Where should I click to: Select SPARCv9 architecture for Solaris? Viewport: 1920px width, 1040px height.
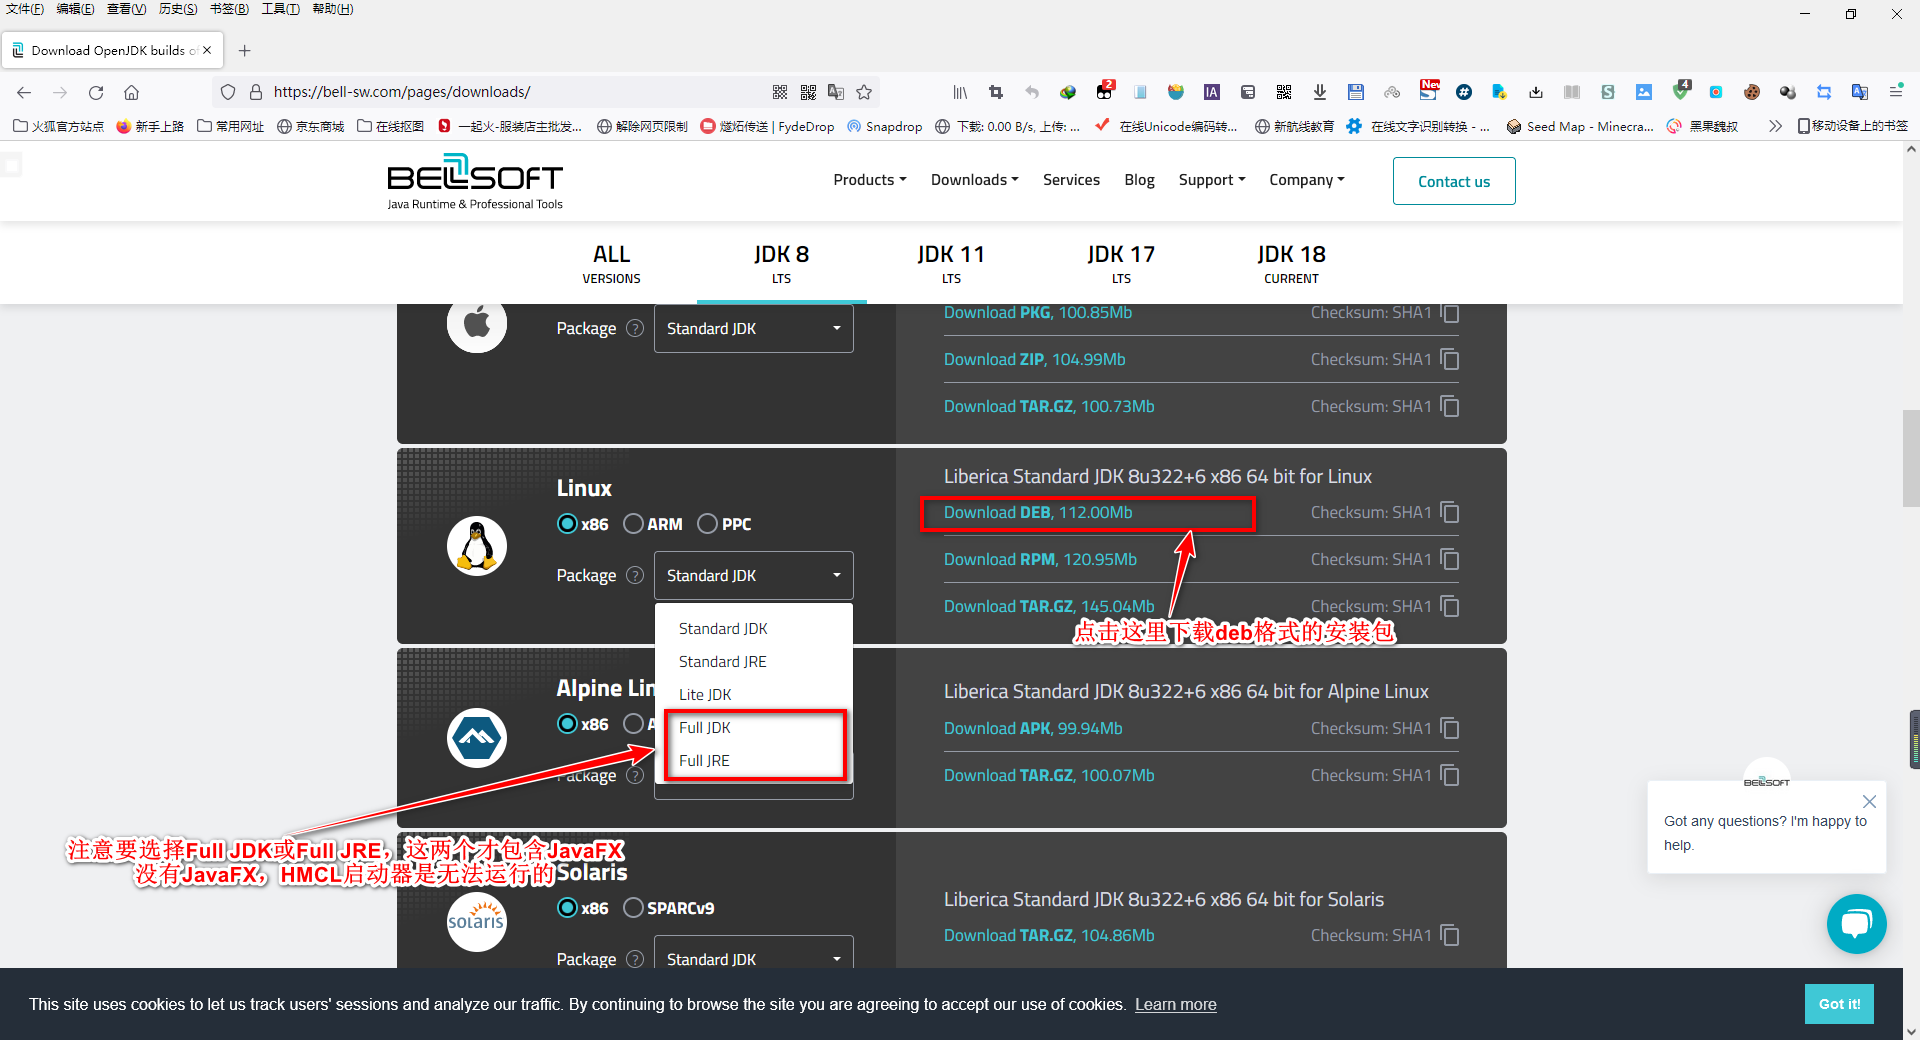click(633, 908)
